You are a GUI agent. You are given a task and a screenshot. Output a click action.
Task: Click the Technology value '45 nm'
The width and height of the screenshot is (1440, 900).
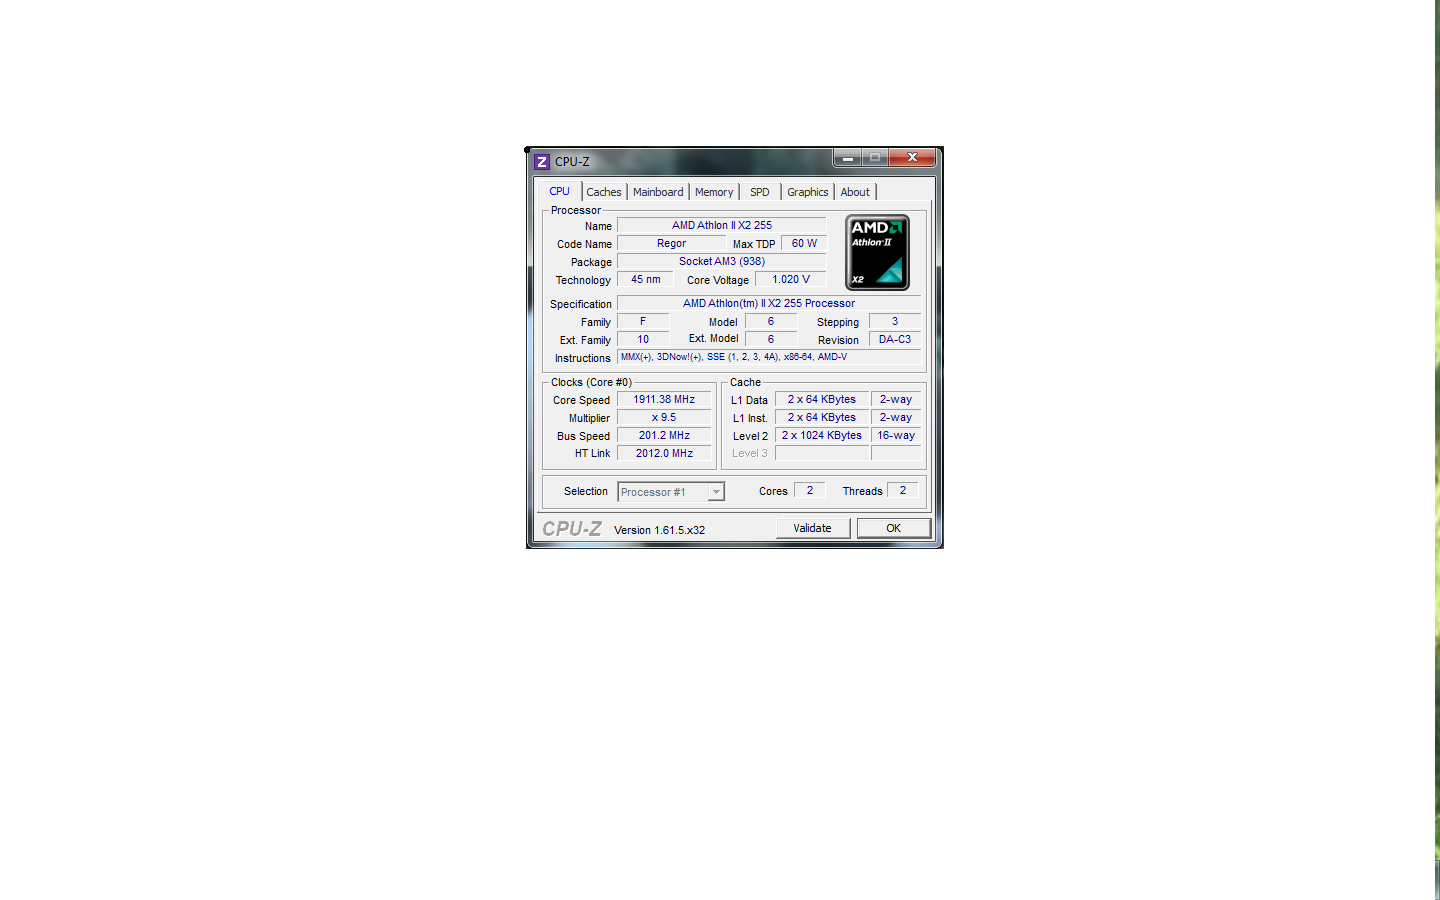[645, 279]
